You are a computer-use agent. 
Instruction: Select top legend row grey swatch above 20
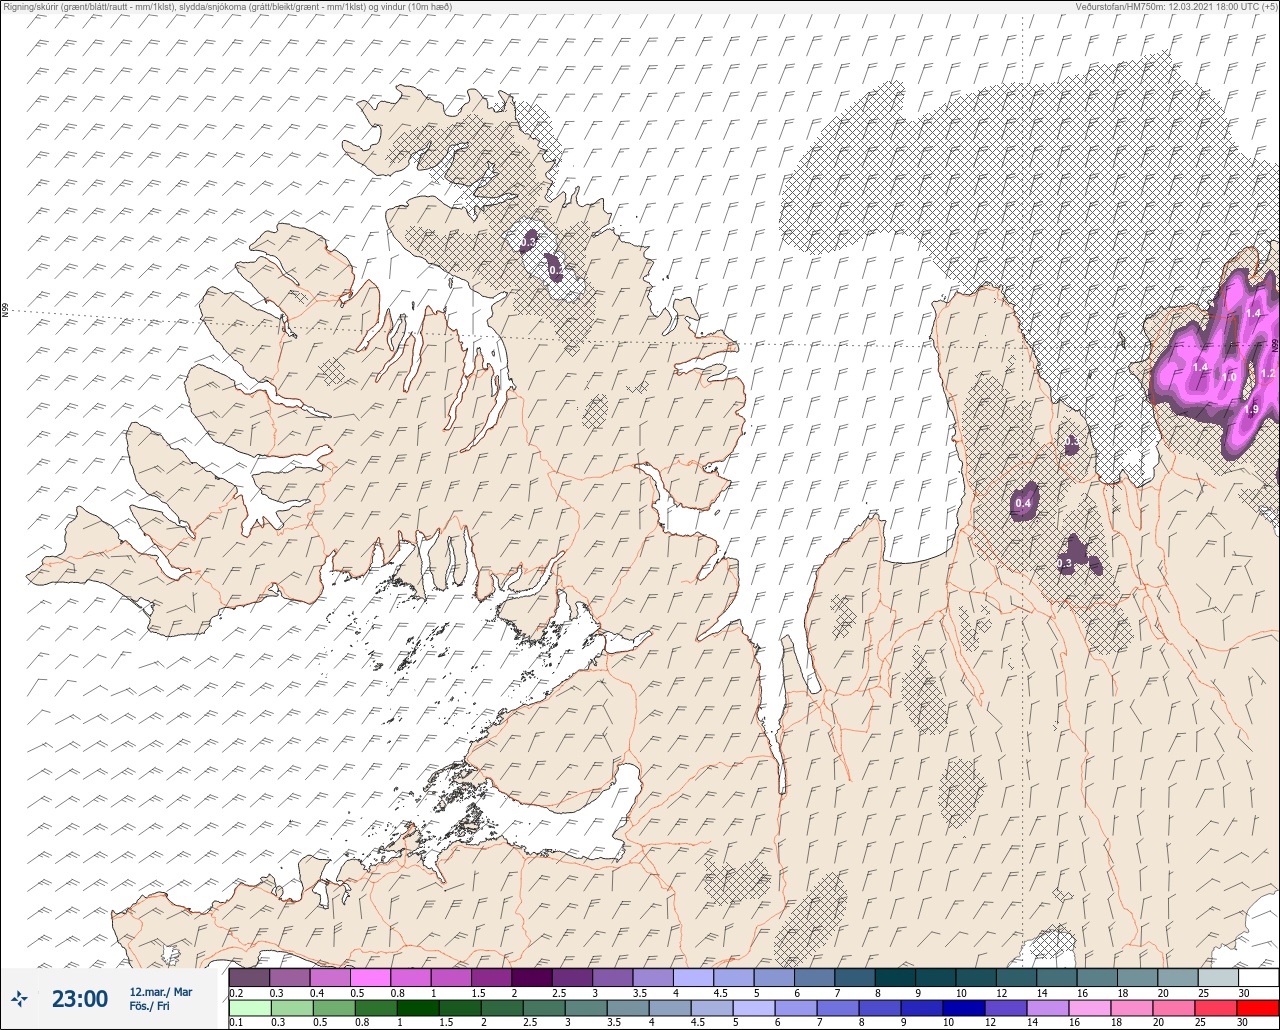1177,977
